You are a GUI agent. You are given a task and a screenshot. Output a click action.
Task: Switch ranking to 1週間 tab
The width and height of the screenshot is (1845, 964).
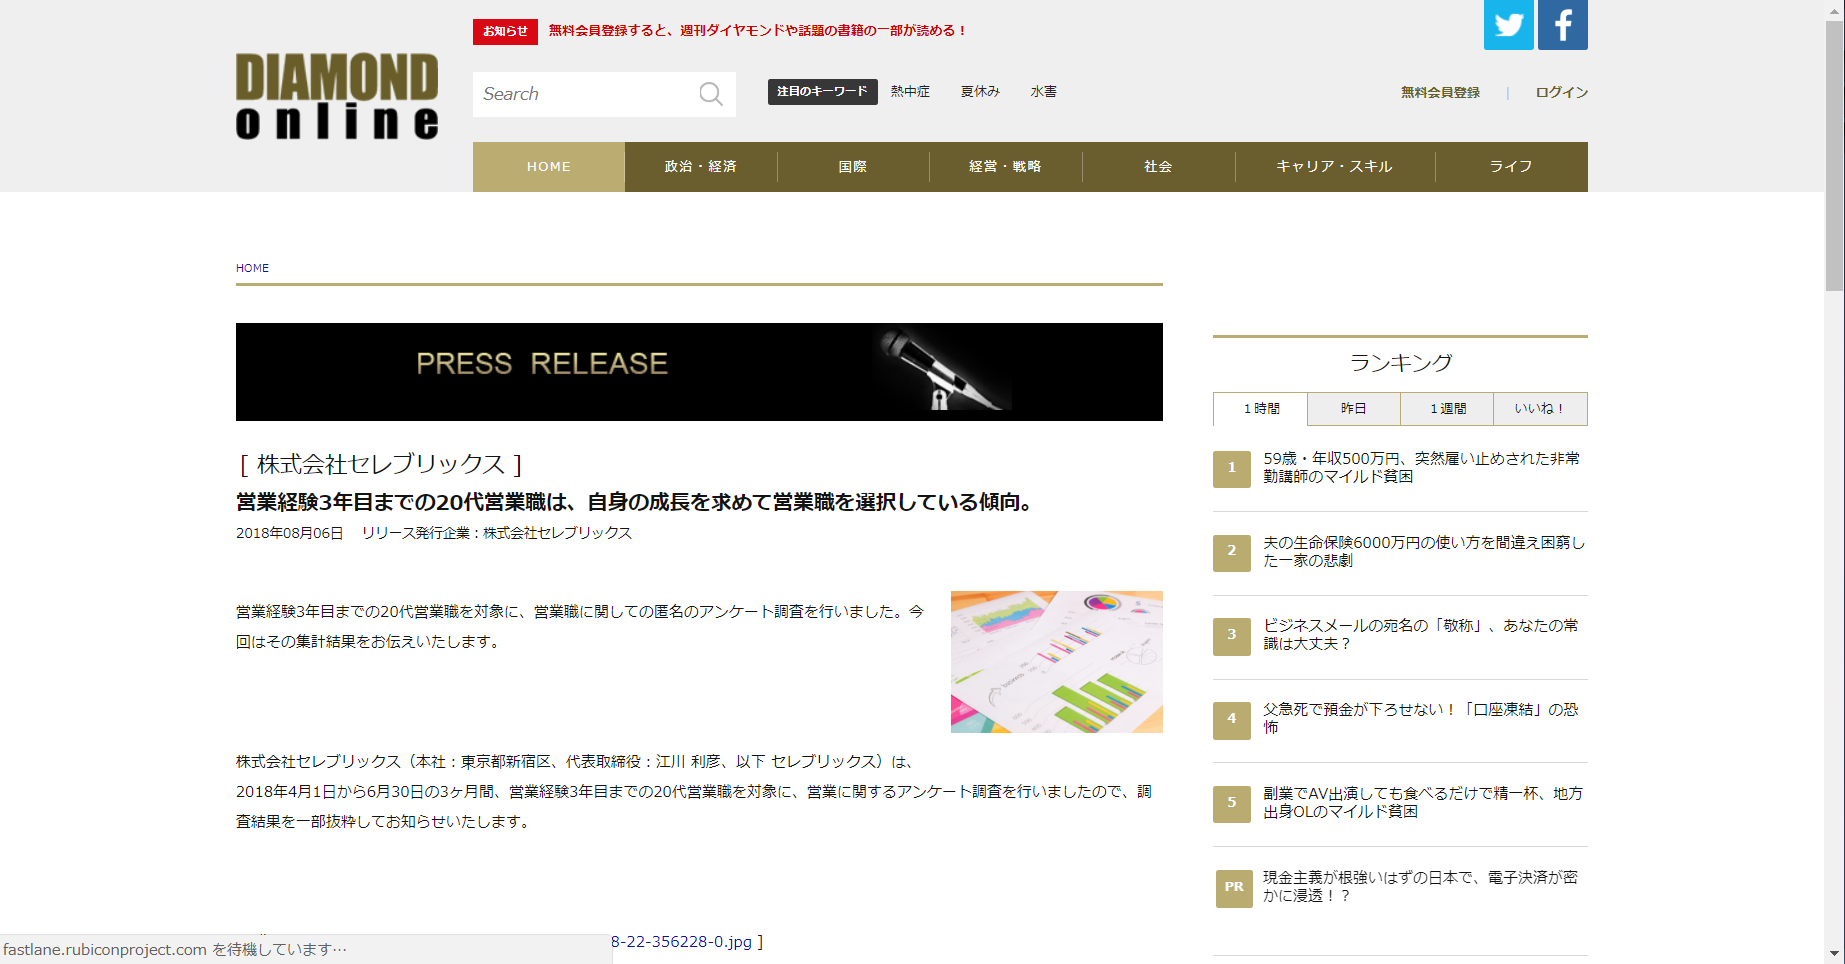1447,409
